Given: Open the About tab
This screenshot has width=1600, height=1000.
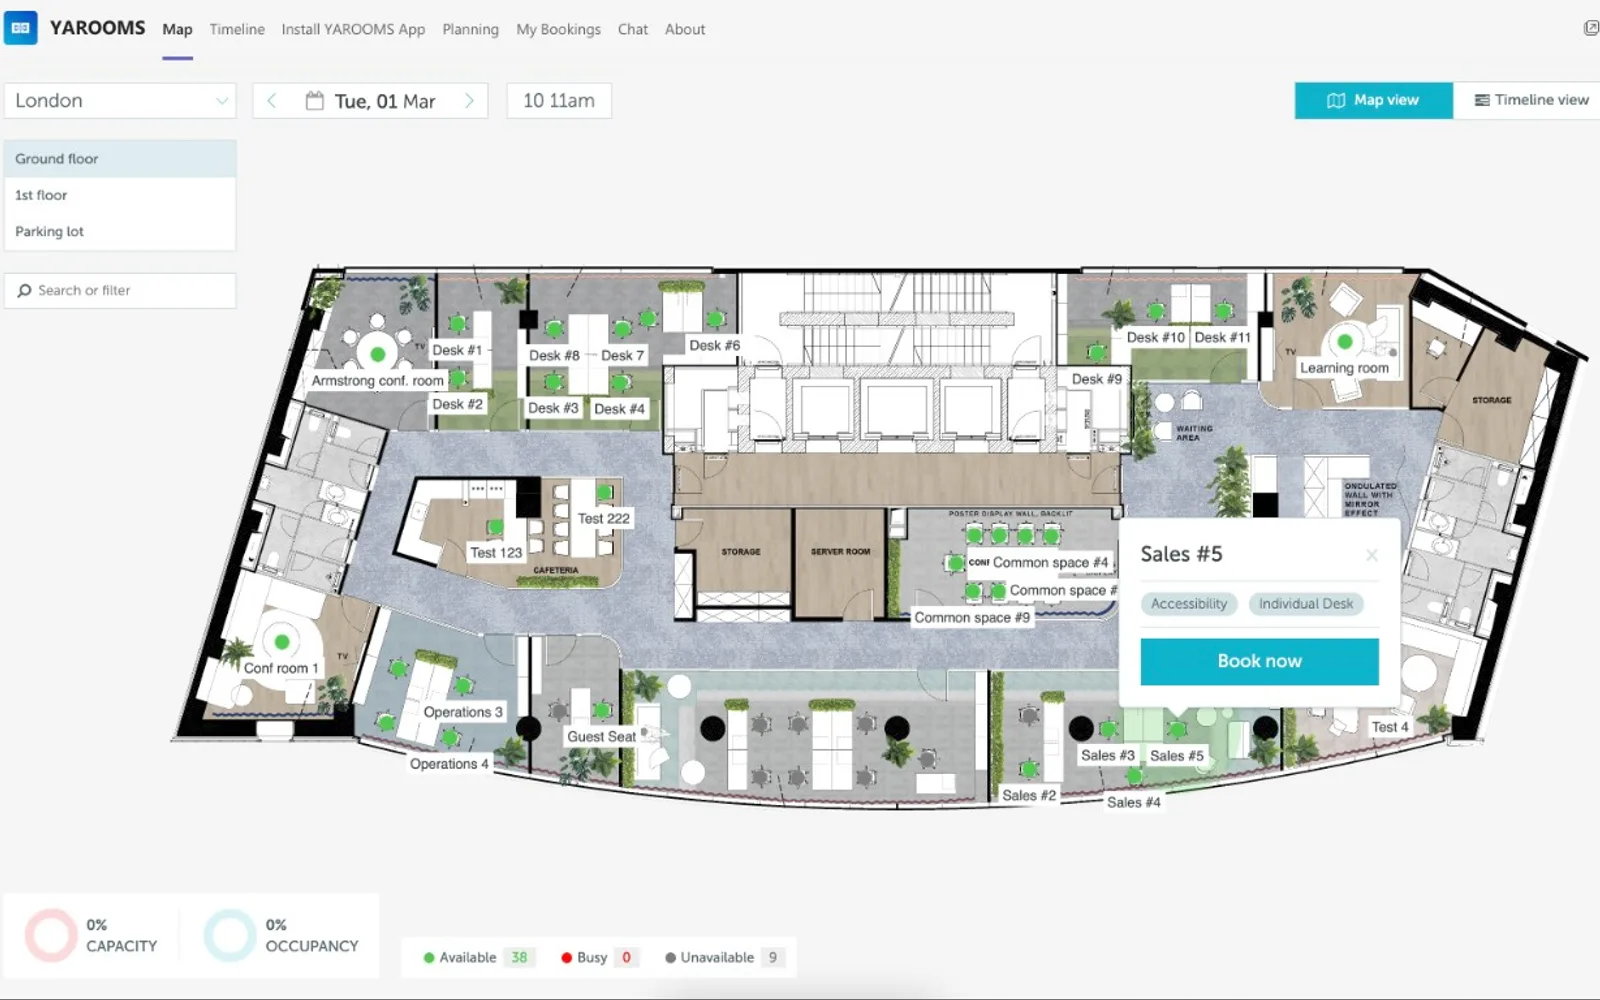Looking at the screenshot, I should (x=685, y=29).
